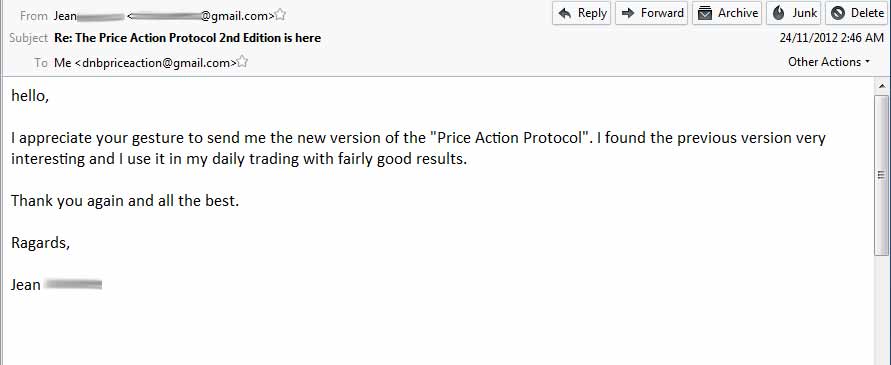Click the Reply arrow icon
This screenshot has width=891, height=365.
(565, 13)
